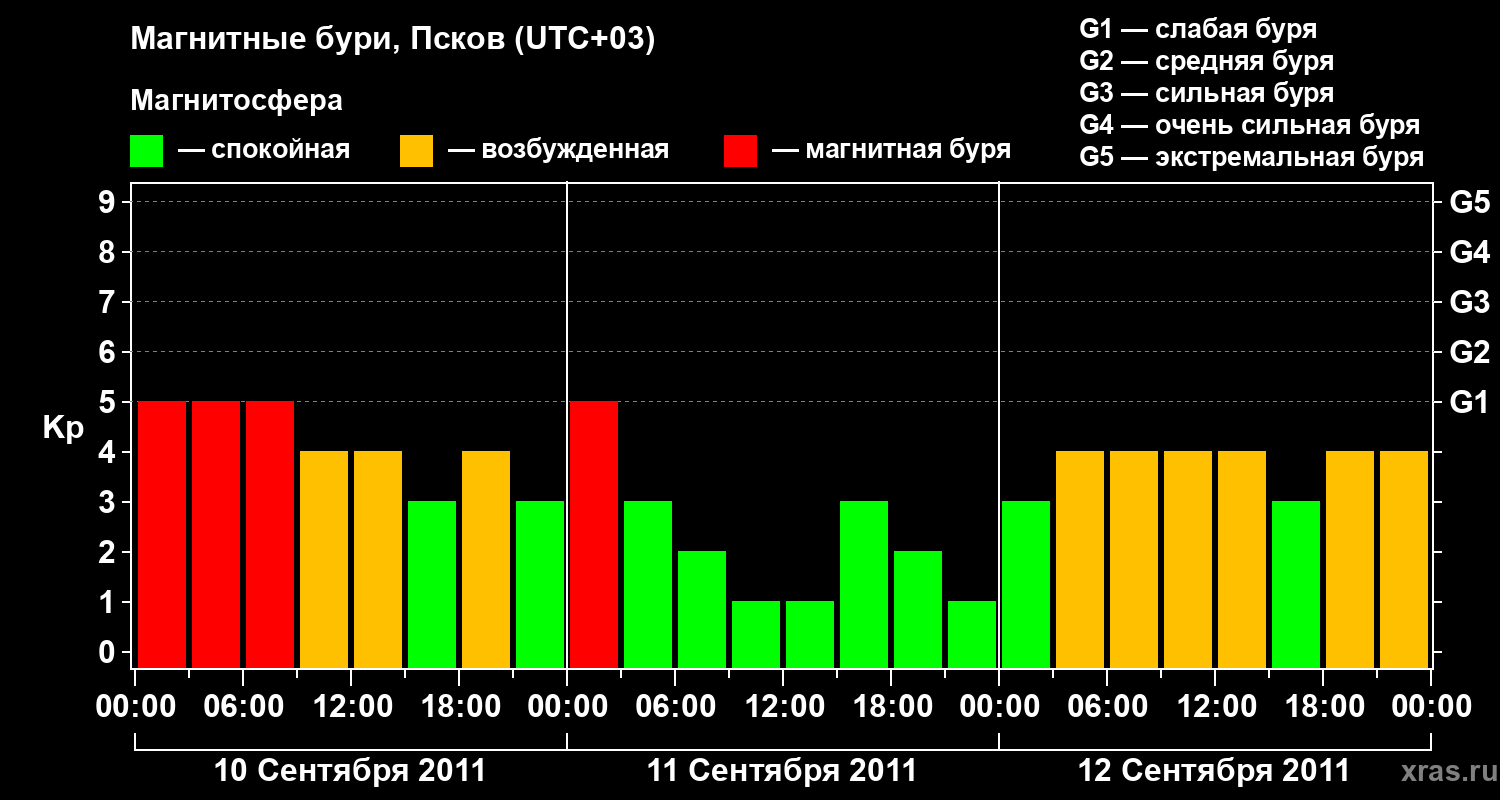Click the 'Kp' axis label
The image size is (1500, 800).
63,428
